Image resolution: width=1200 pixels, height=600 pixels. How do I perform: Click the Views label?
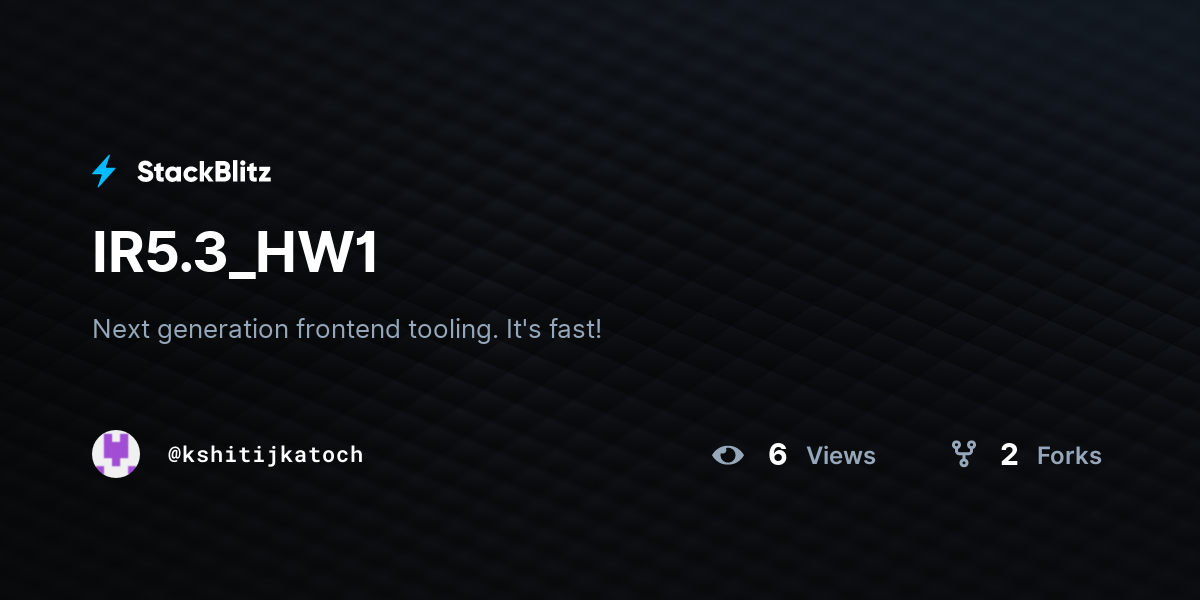point(841,456)
